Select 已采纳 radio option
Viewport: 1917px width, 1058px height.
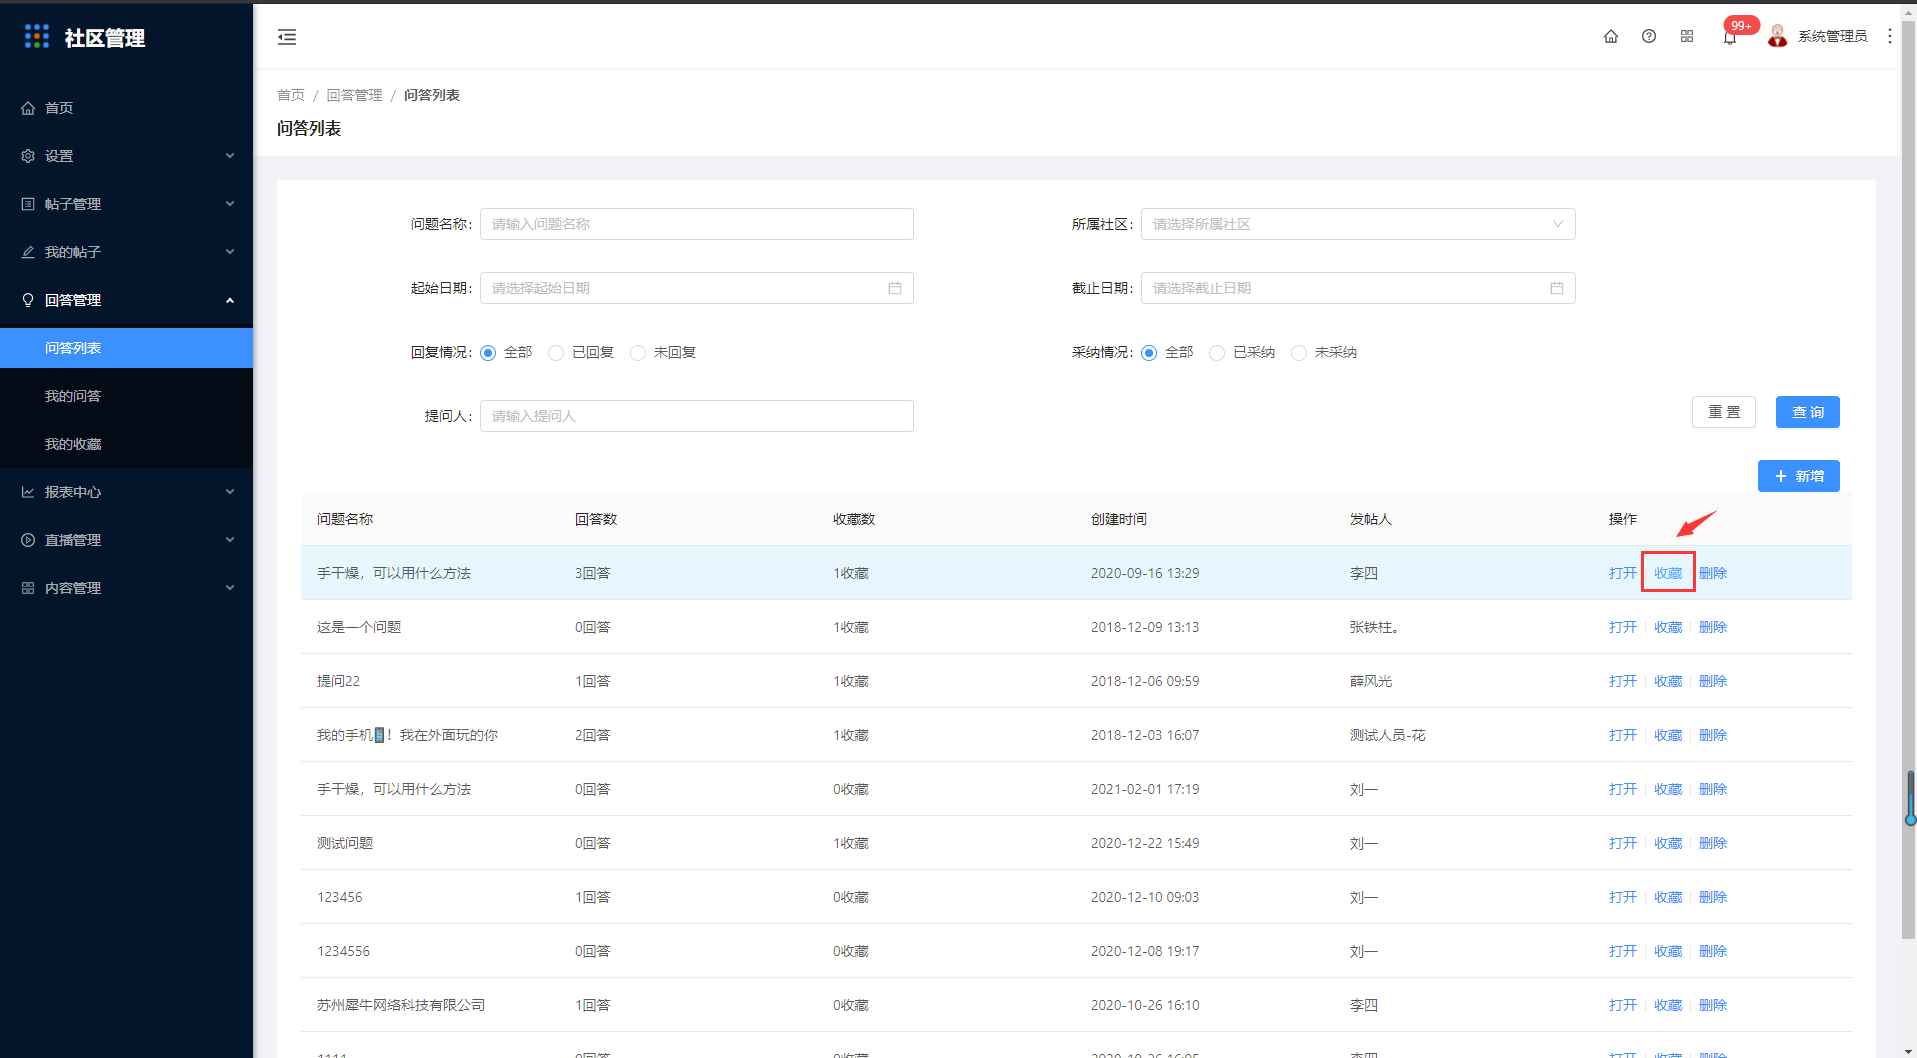(x=1217, y=353)
